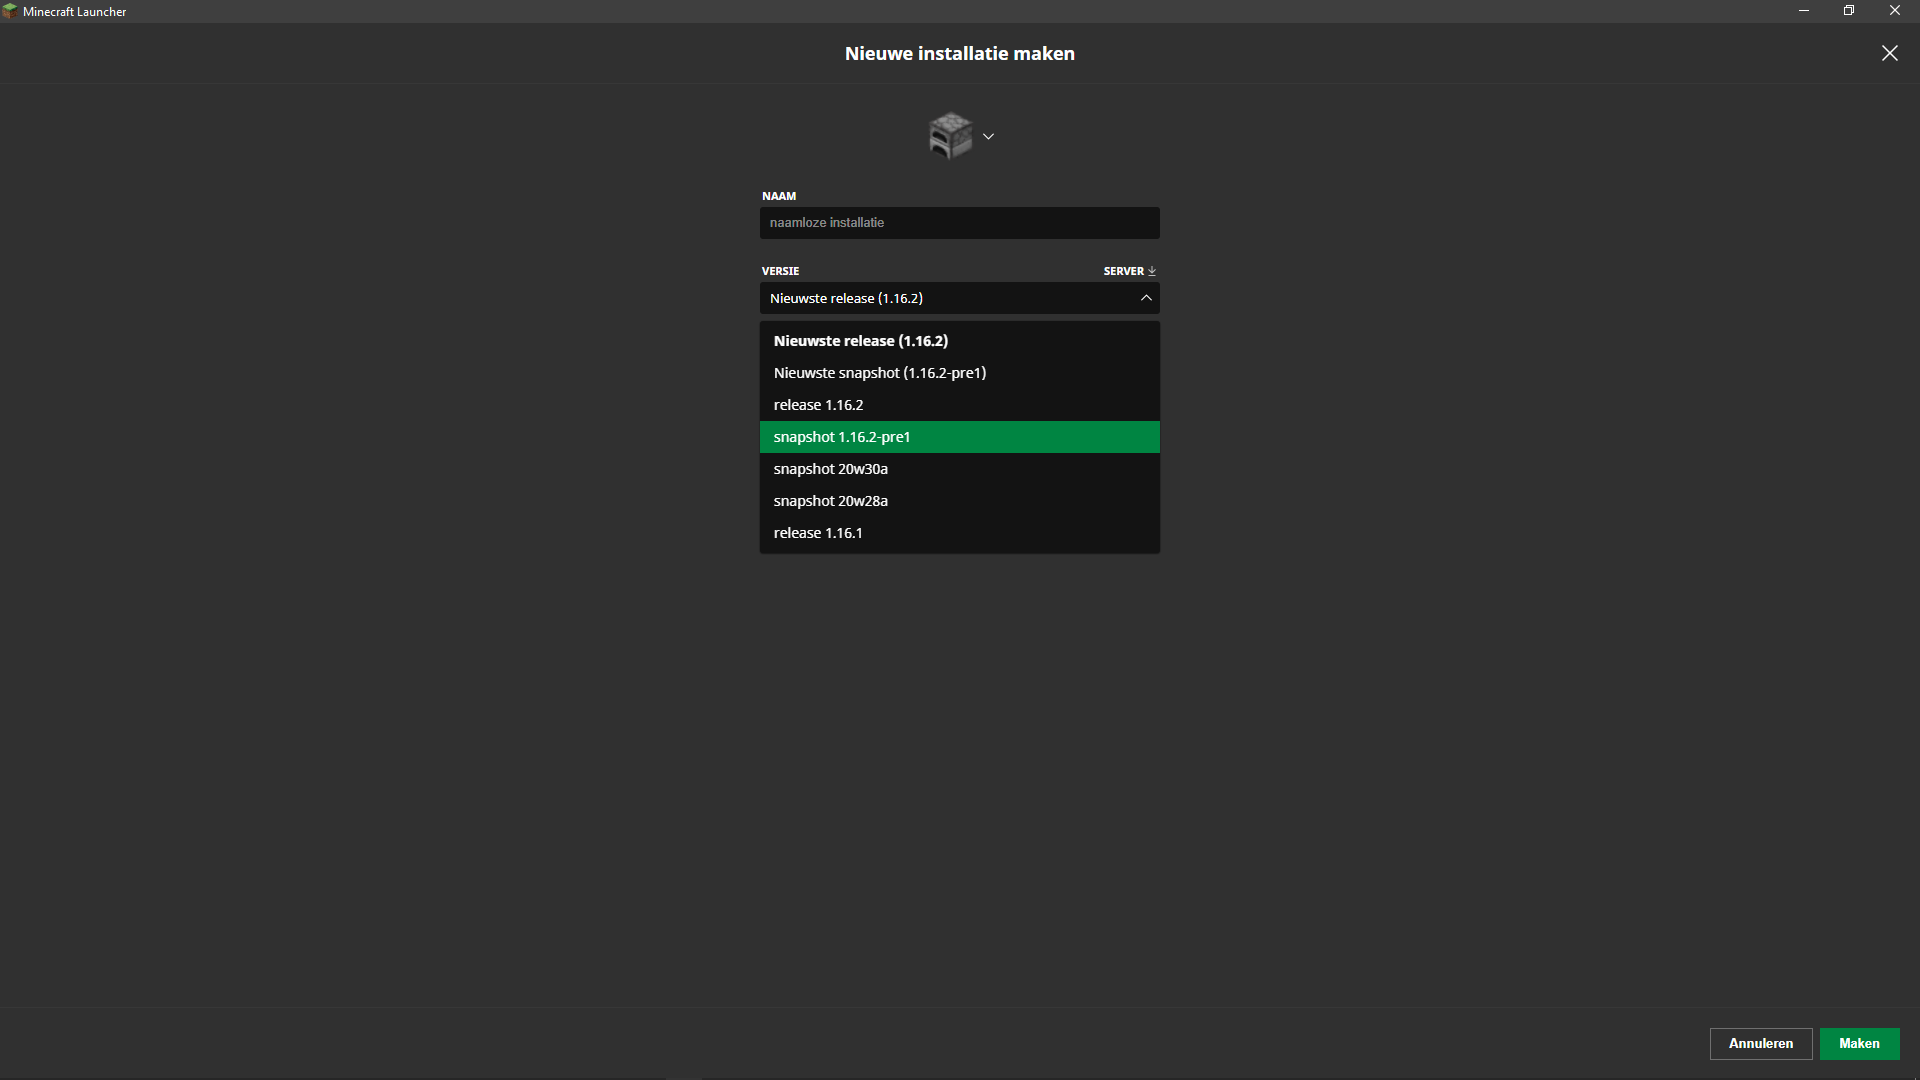This screenshot has height=1080, width=1920.
Task: Minimize the Minecraft Launcher window
Action: click(x=1803, y=11)
